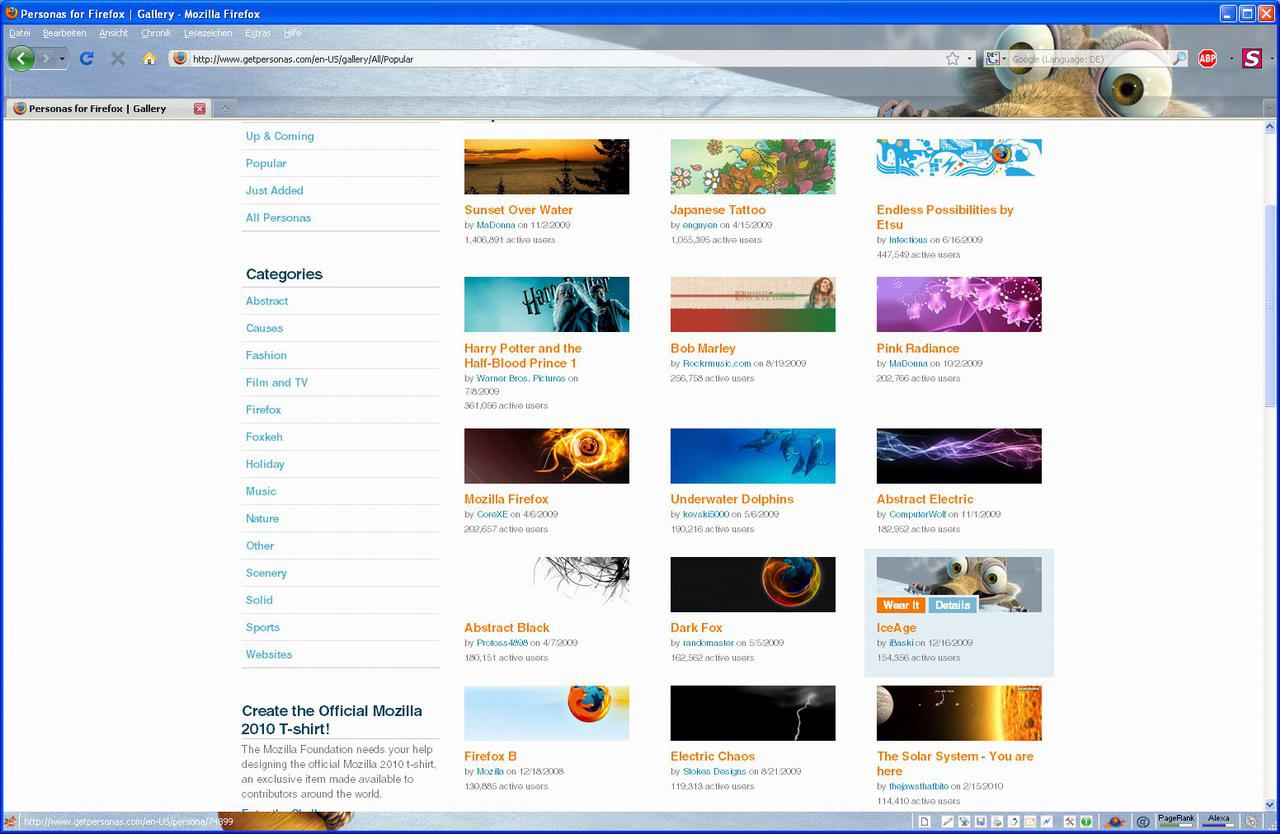Open the Just Added link

274,190
